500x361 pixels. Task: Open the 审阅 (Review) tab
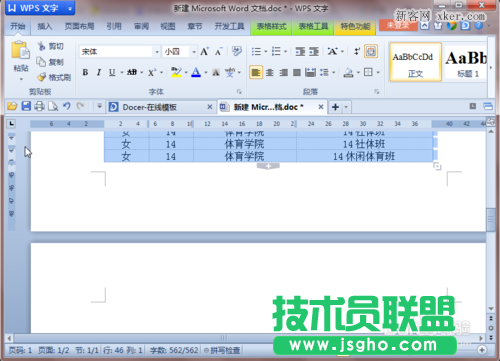pos(141,26)
